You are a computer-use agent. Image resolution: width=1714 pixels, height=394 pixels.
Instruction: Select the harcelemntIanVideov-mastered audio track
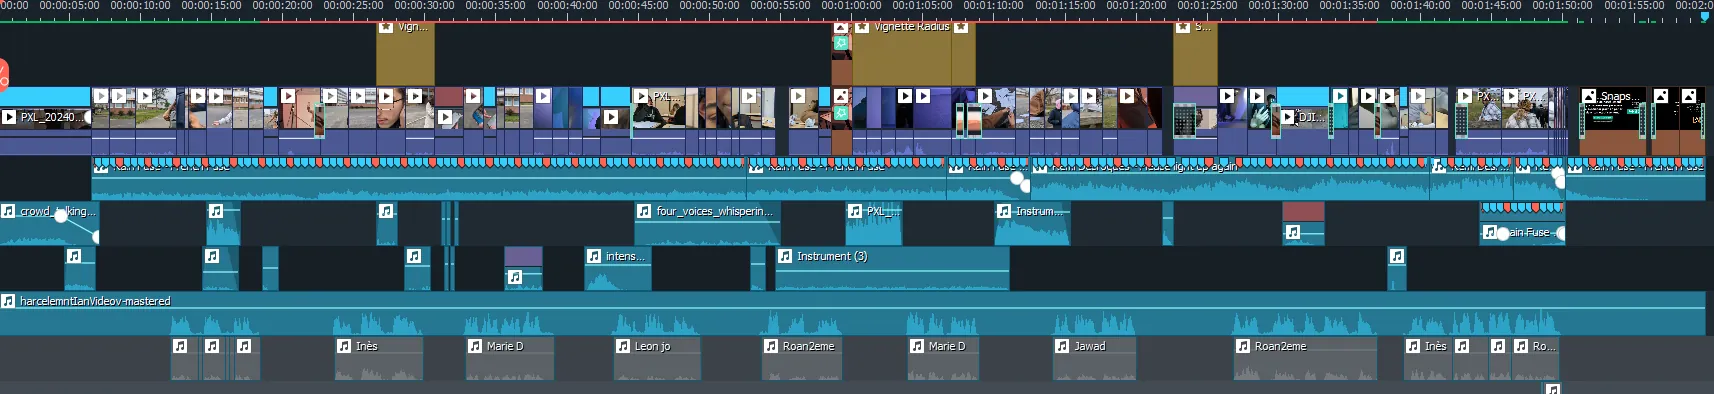[x=852, y=313]
